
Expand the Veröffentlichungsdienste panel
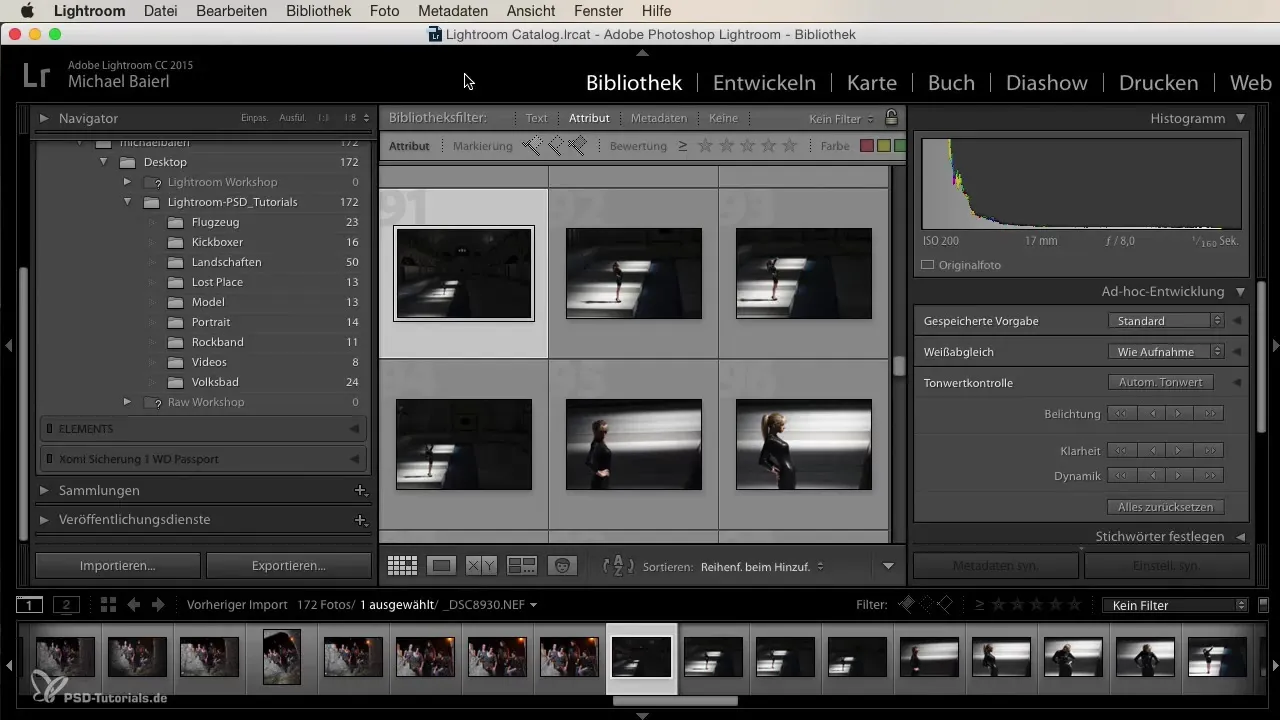(44, 520)
